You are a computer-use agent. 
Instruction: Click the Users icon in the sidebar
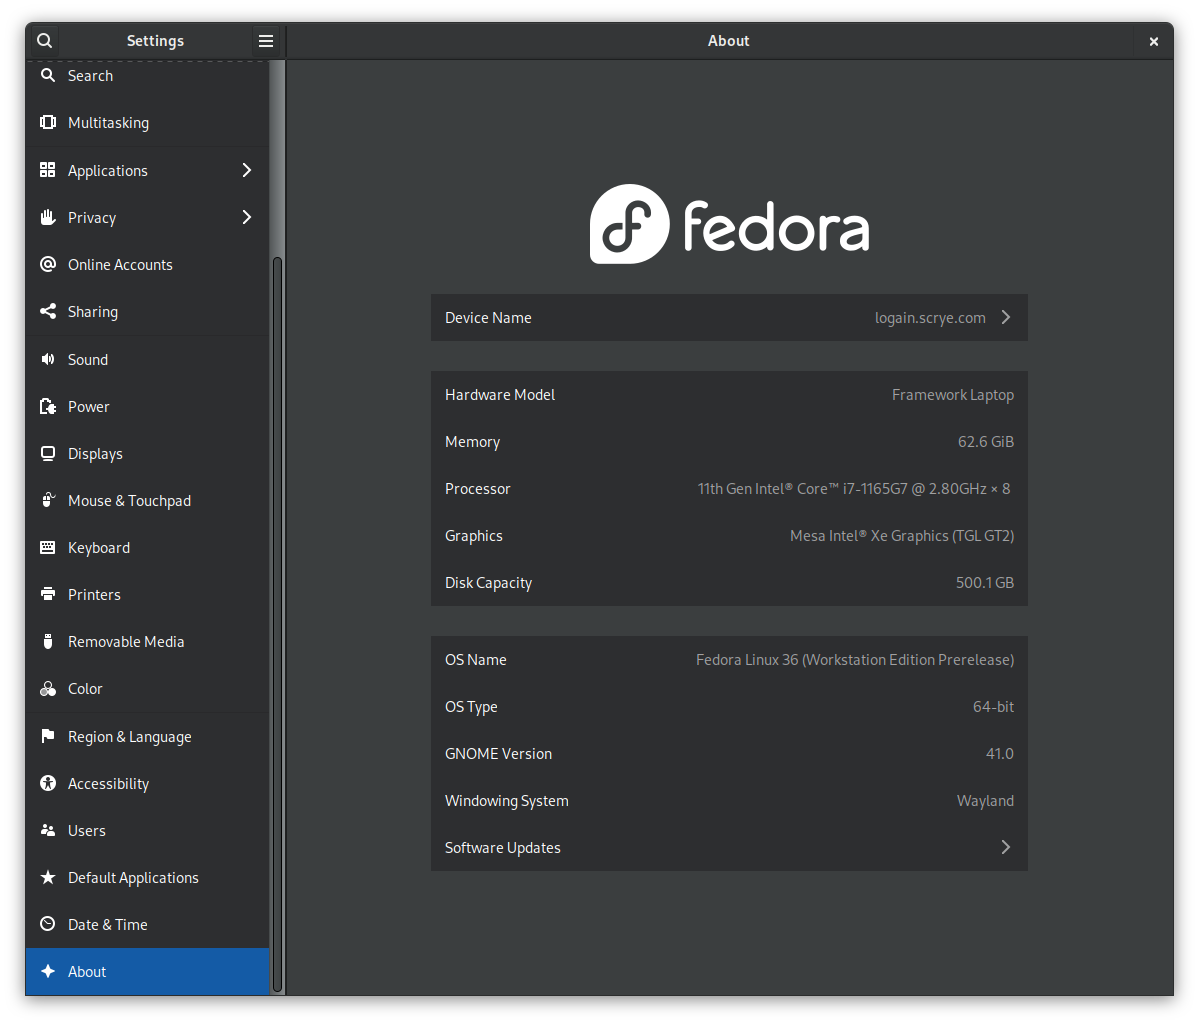(47, 830)
